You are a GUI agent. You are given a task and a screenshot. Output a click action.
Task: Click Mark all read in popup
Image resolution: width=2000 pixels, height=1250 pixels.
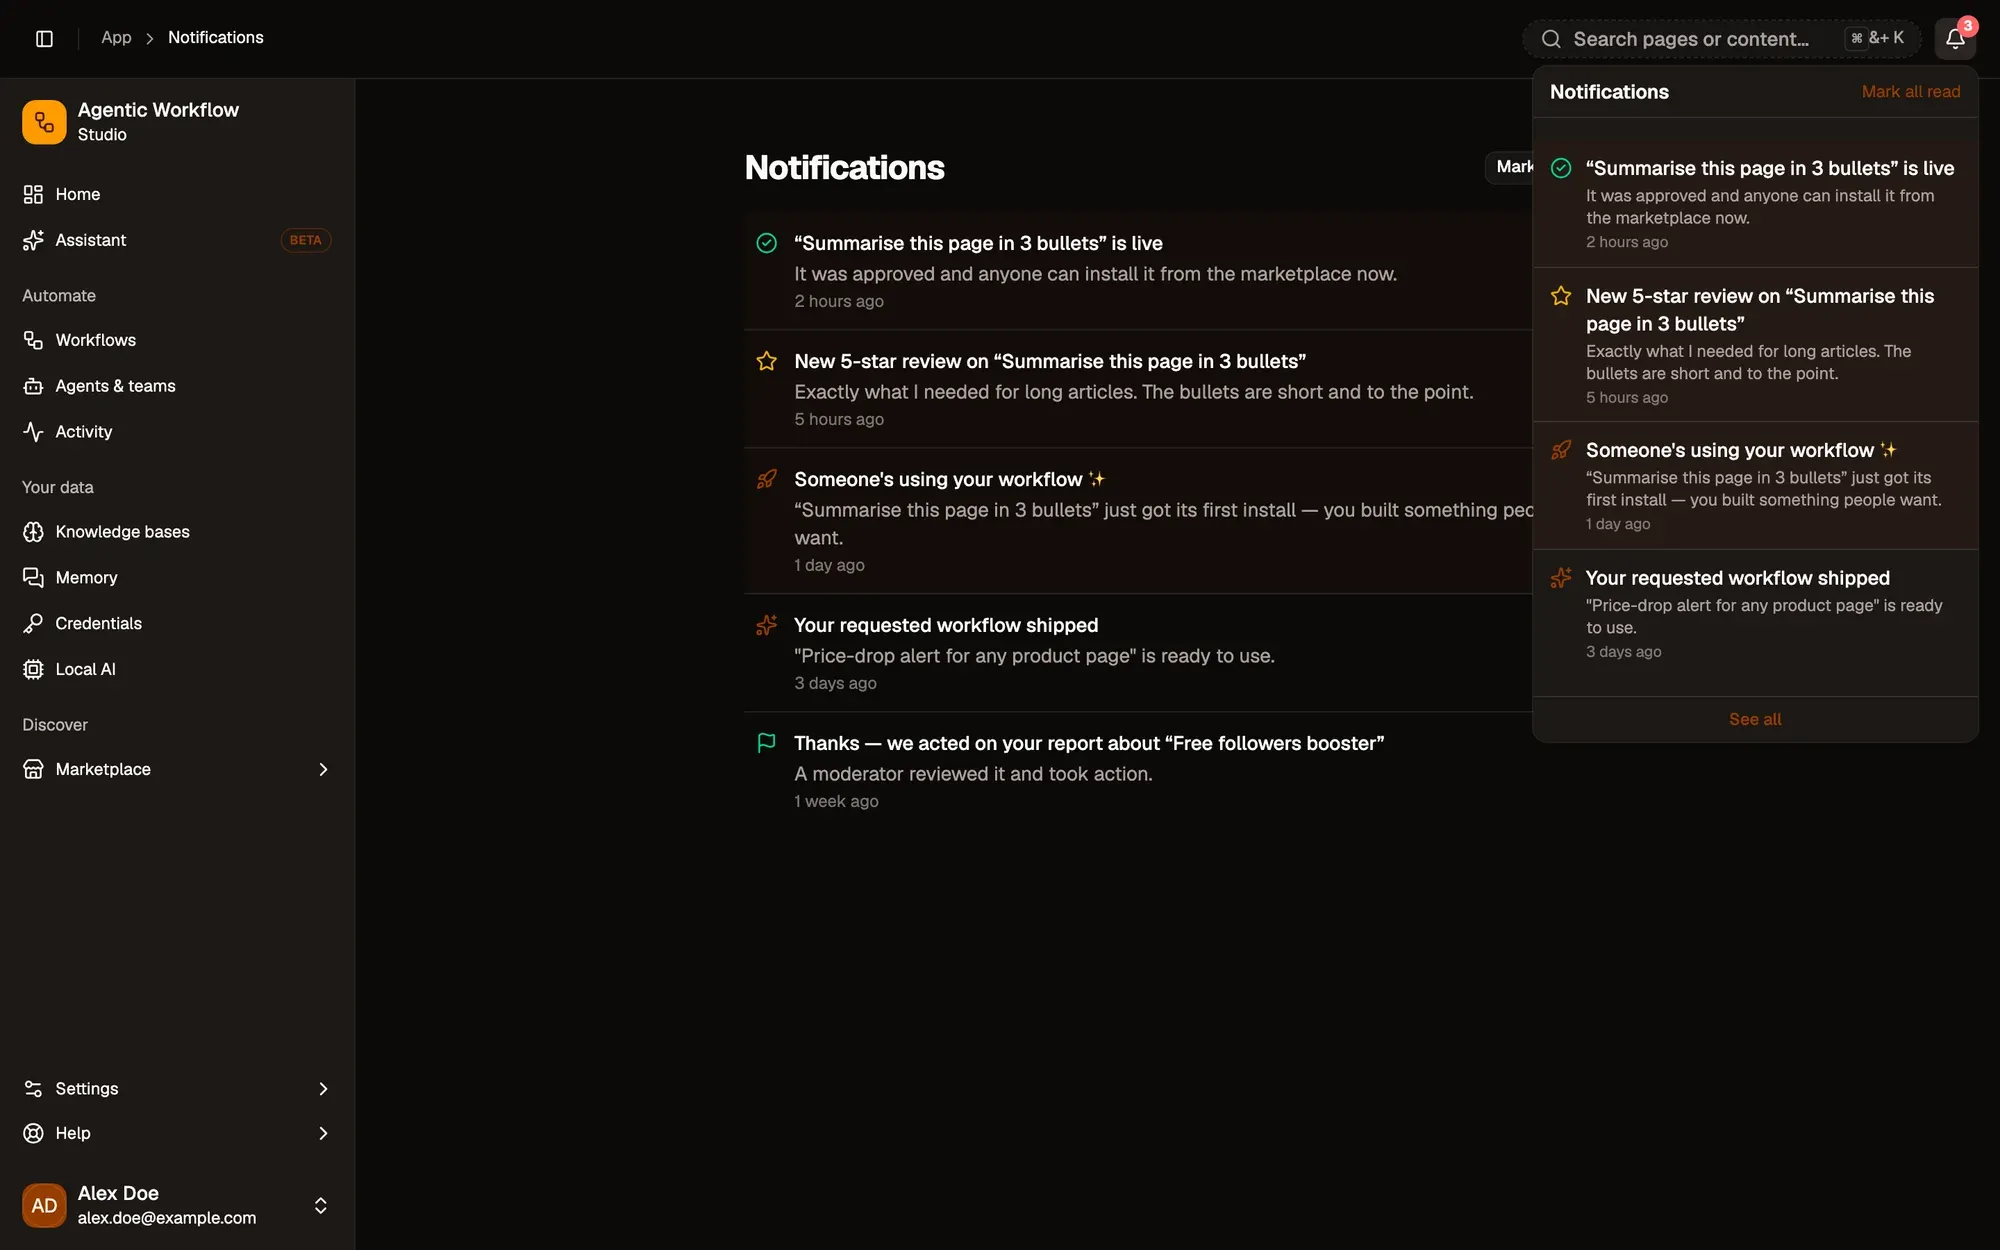pyautogui.click(x=1910, y=92)
